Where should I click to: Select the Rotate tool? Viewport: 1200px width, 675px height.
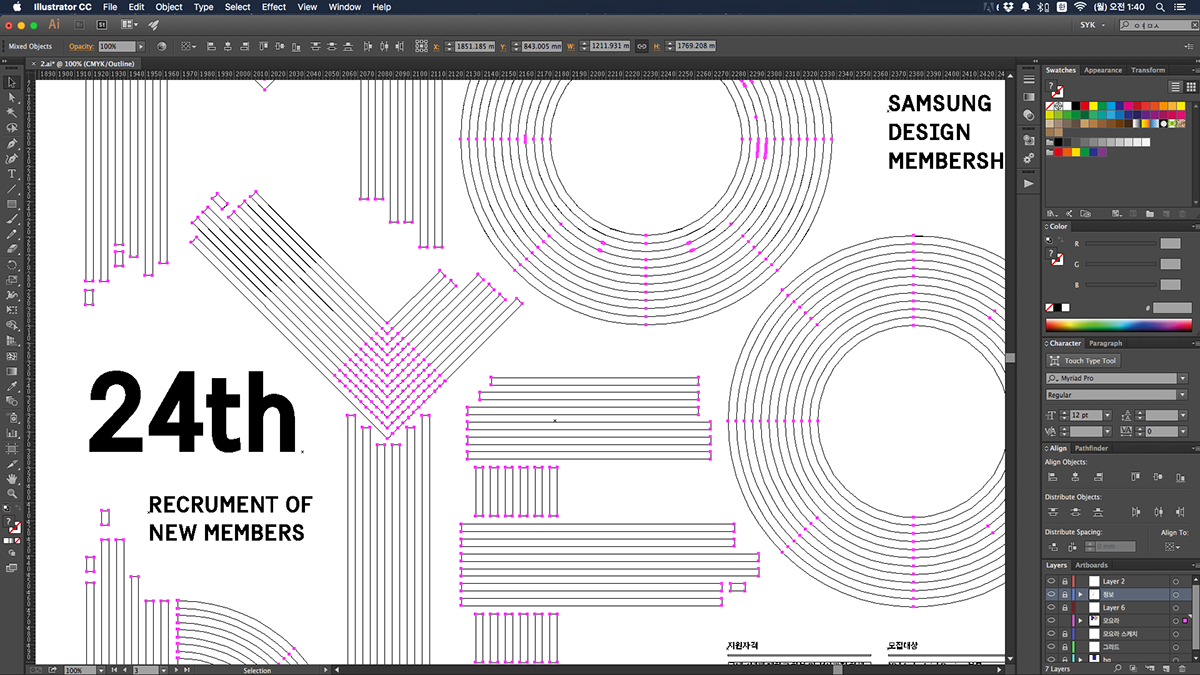coord(12,265)
